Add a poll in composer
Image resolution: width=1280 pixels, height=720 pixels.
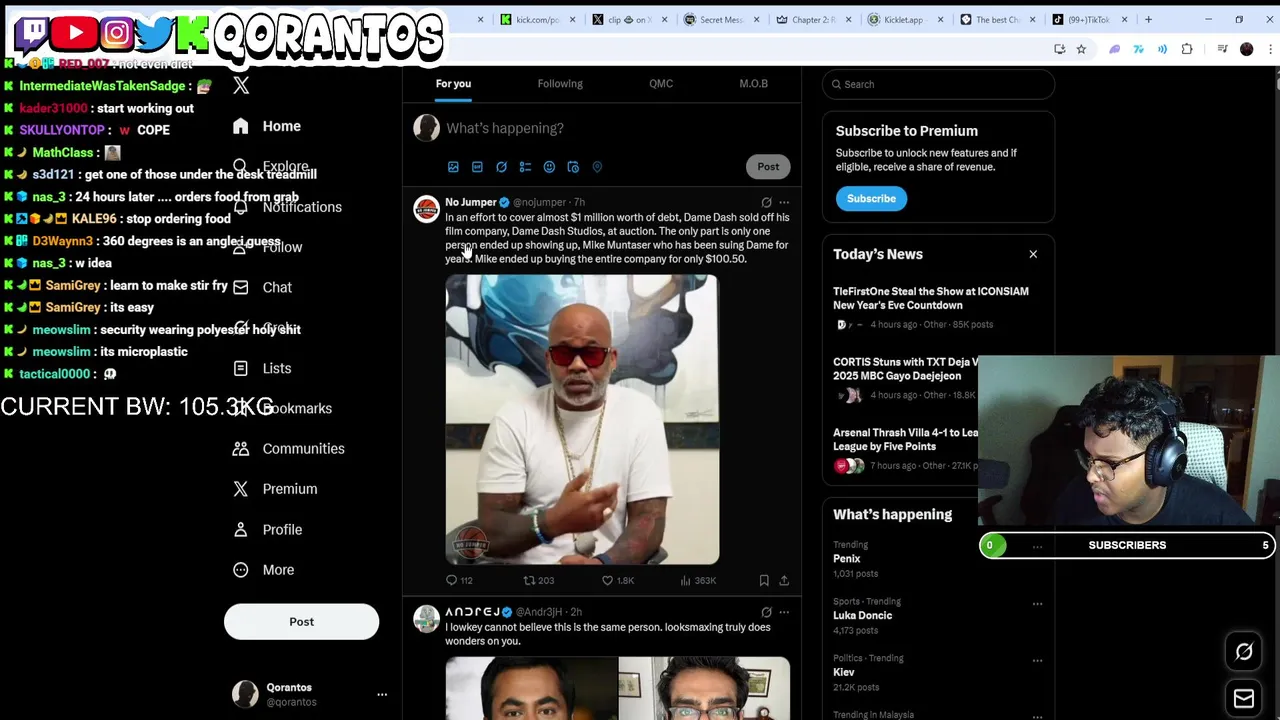point(525,167)
